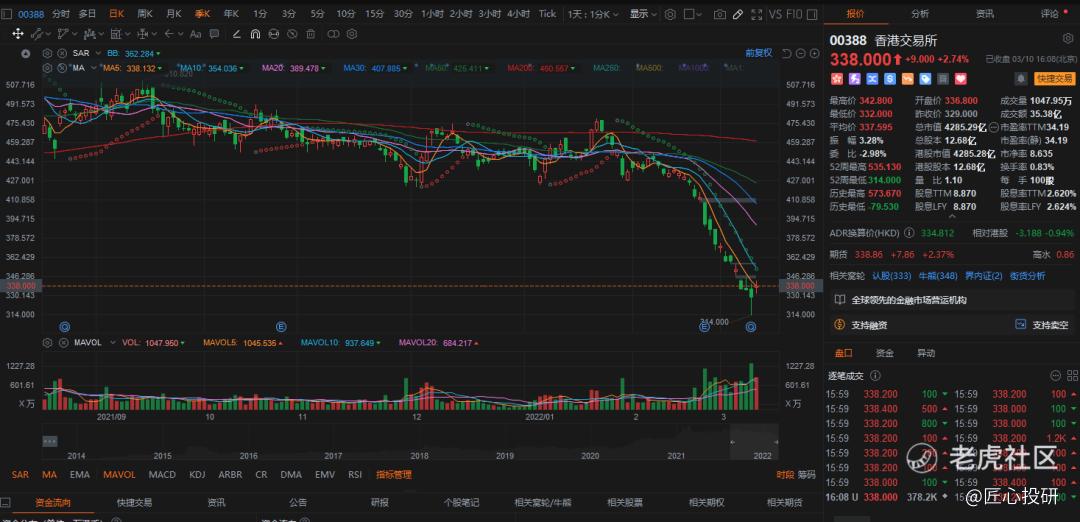Open 认股(333) warrants link
This screenshot has width=1080, height=522.
coord(891,275)
